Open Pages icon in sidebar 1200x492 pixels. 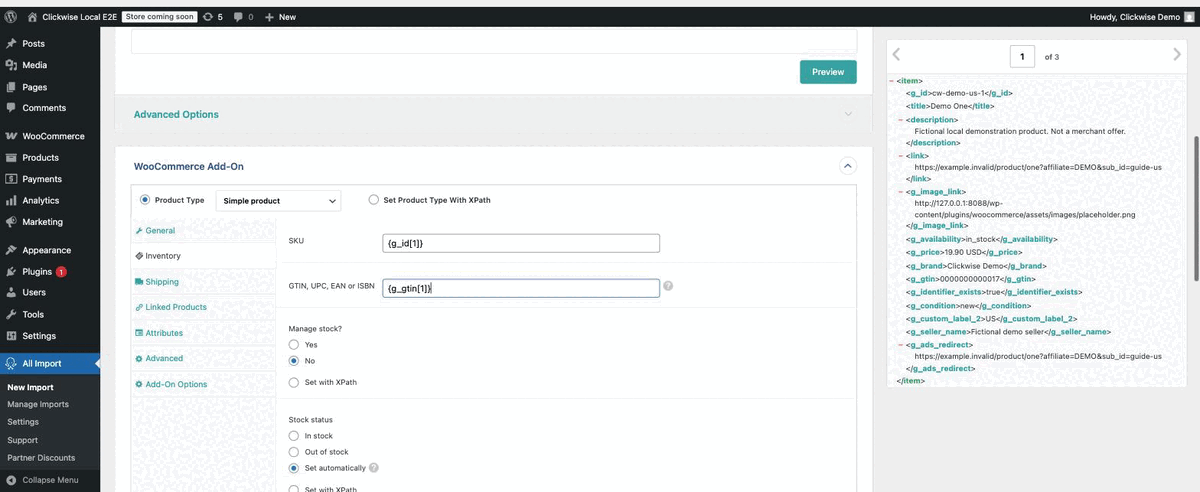11,87
